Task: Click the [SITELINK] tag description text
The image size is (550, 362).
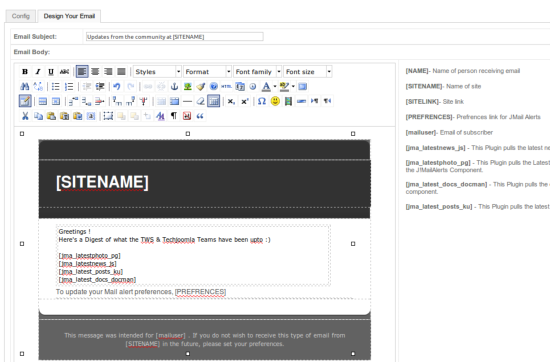Action: (435, 102)
